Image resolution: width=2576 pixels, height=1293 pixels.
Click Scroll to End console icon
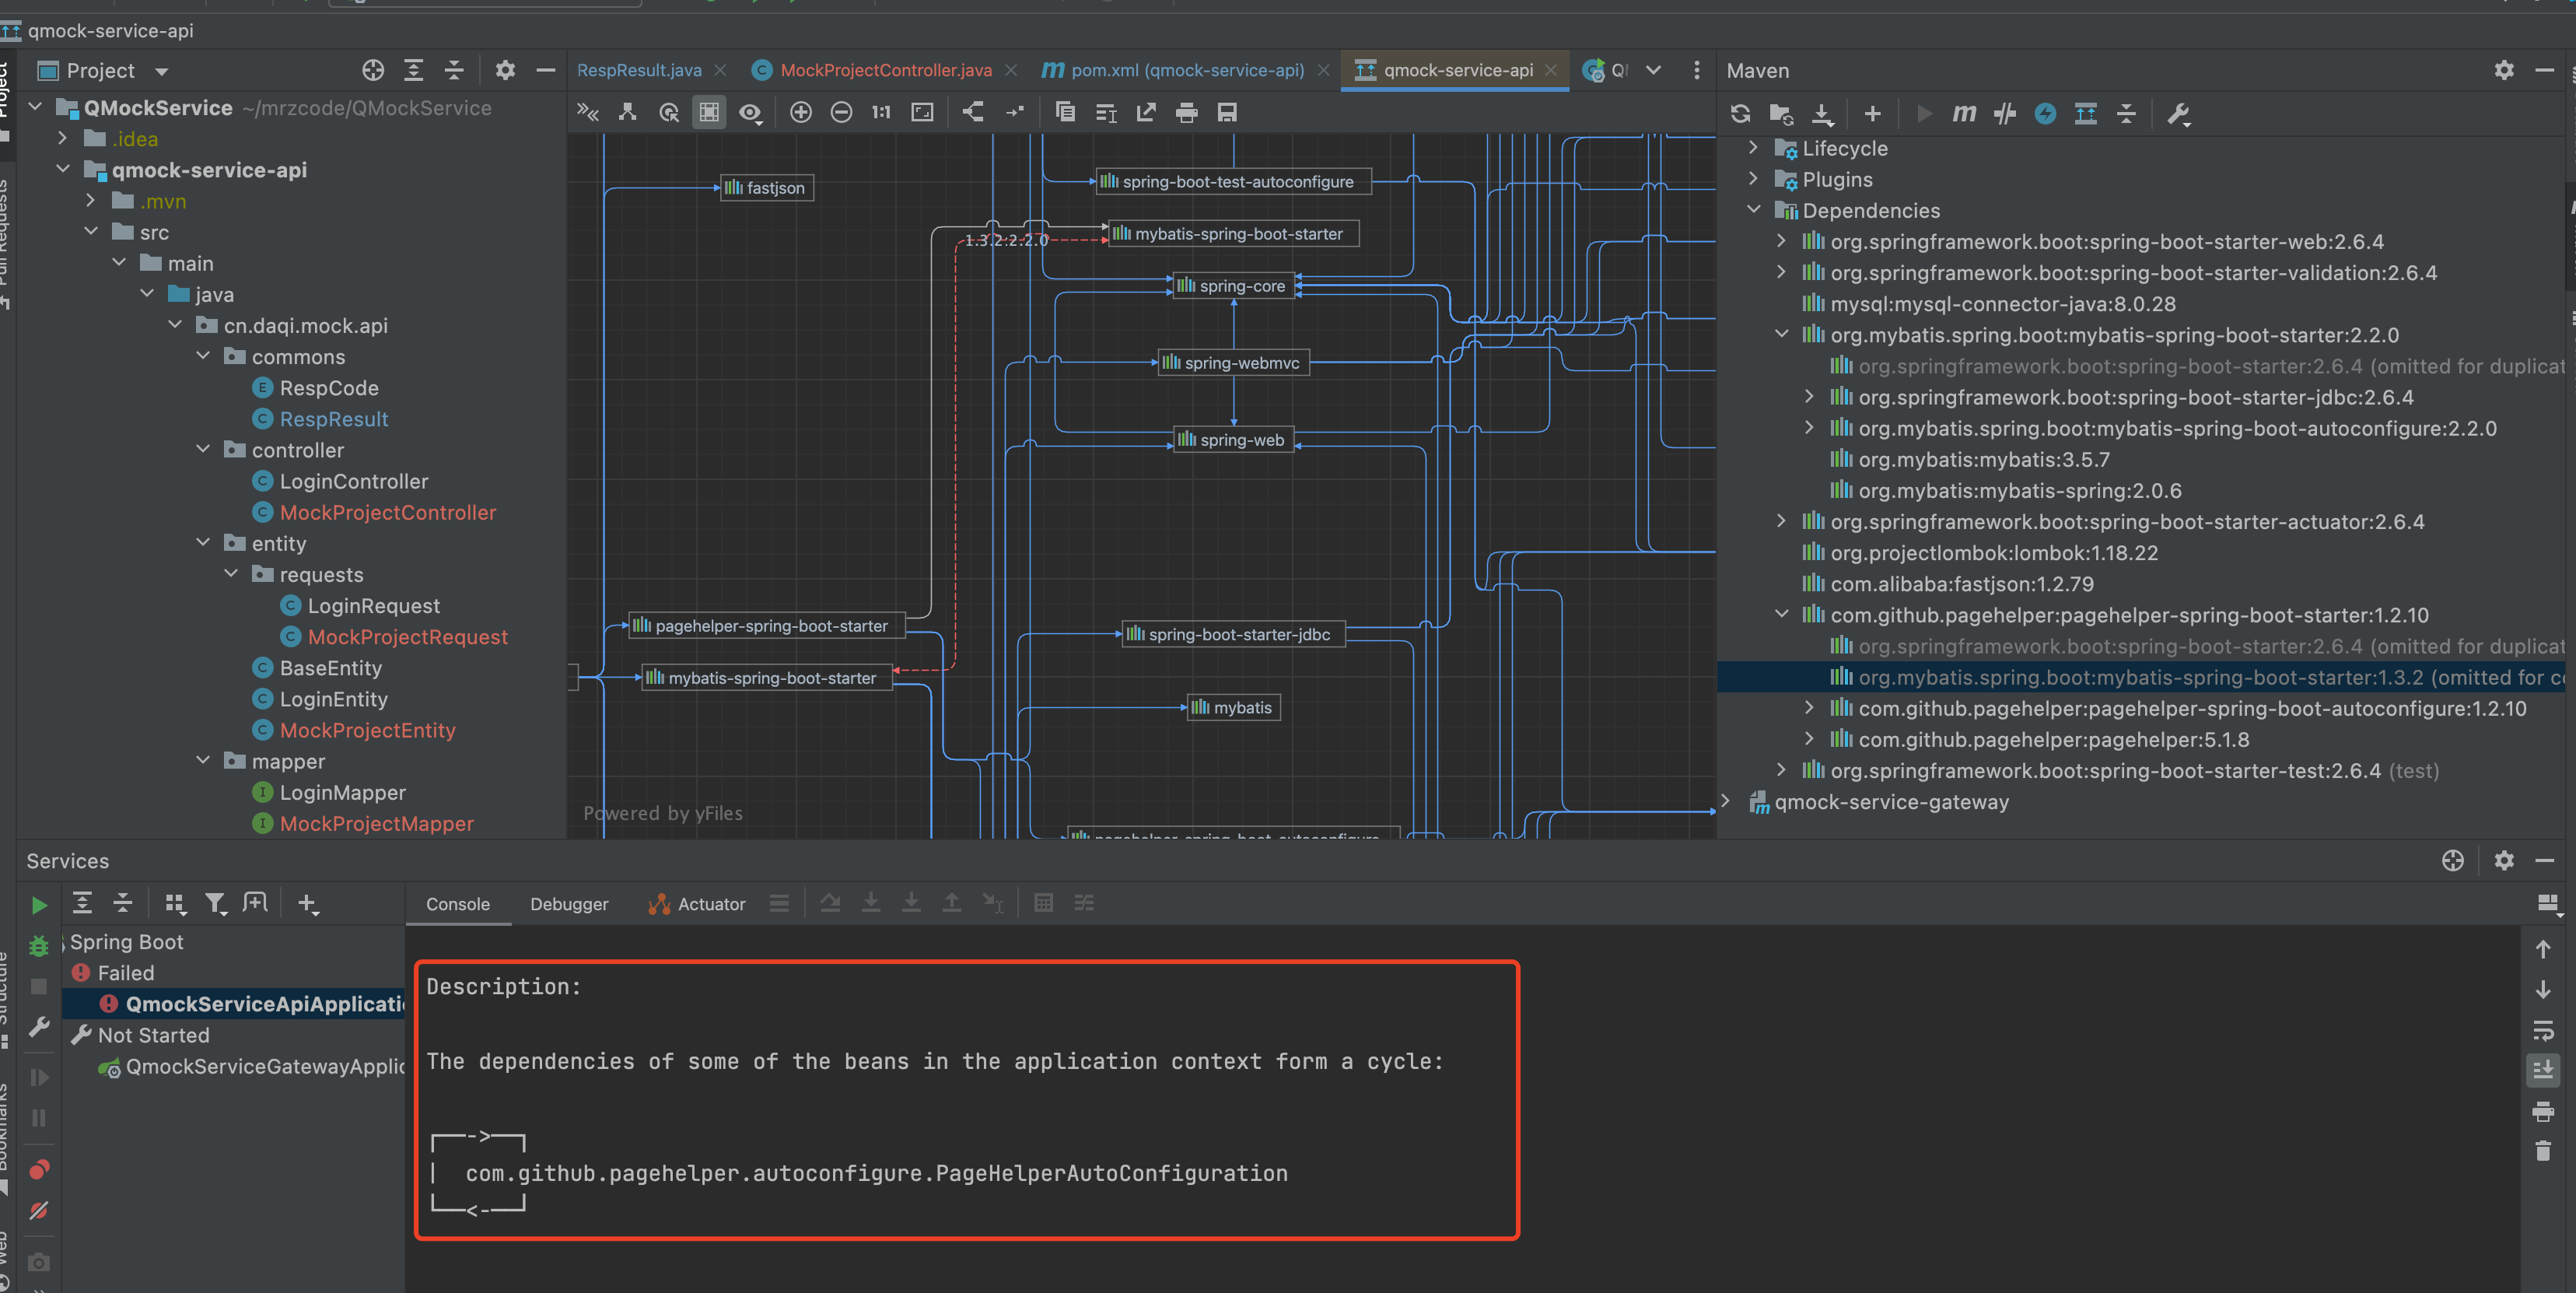(x=2543, y=1069)
